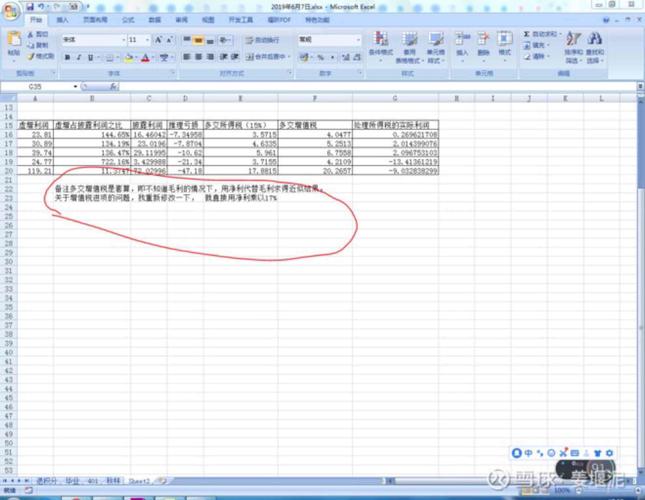Image resolution: width=645 pixels, height=500 pixels.
Task: Click AutoSum (自动求和)
Action: point(542,35)
